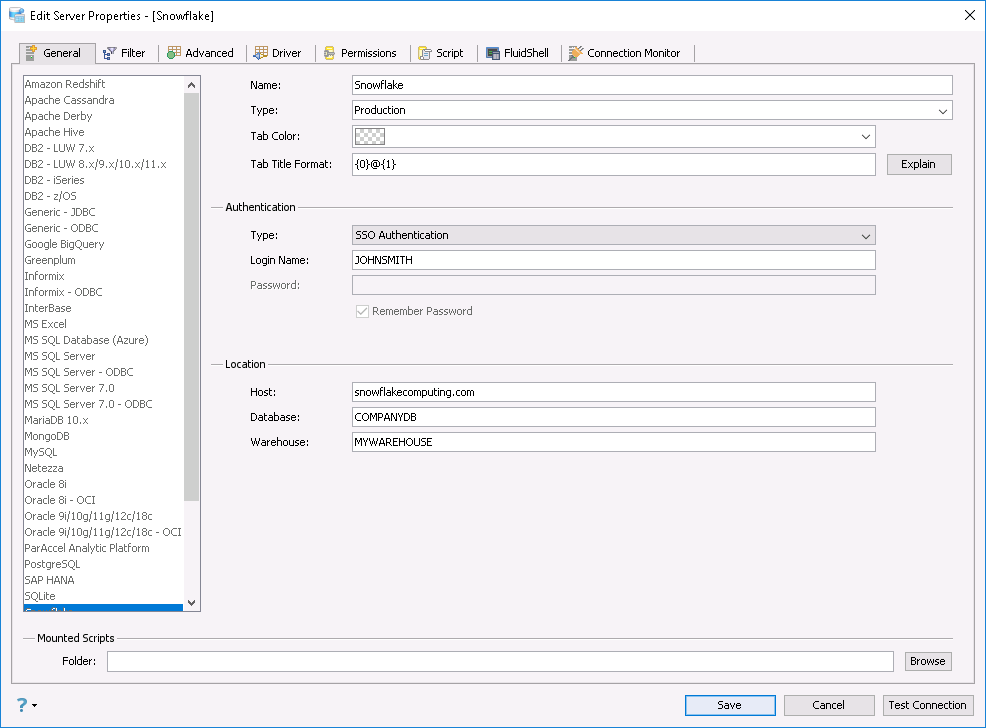Click the Driver tab icon

[260, 53]
